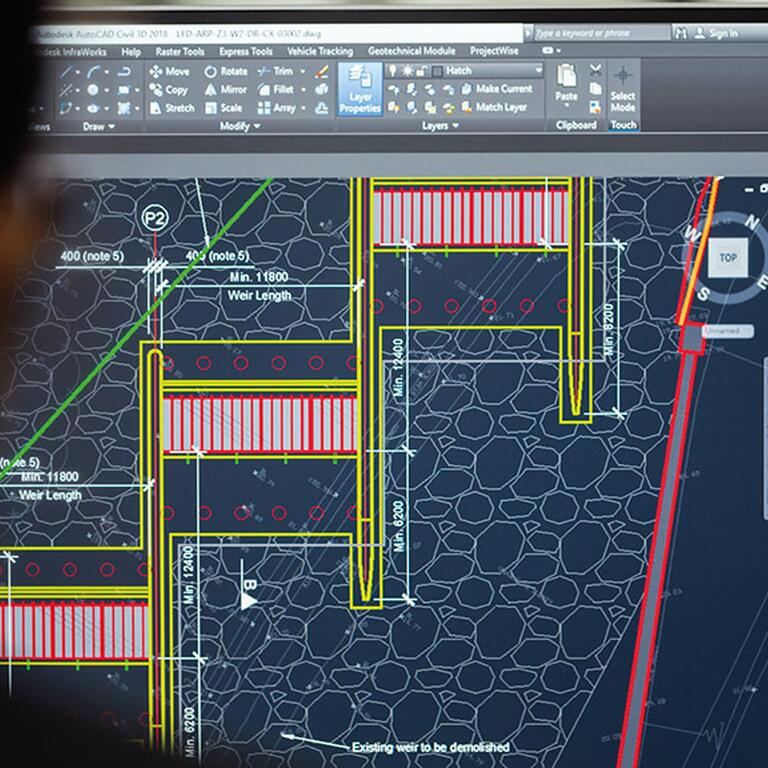Click the binoculars search icon near Sign In
Viewport: 768px width, 768px height.
[x=680, y=33]
